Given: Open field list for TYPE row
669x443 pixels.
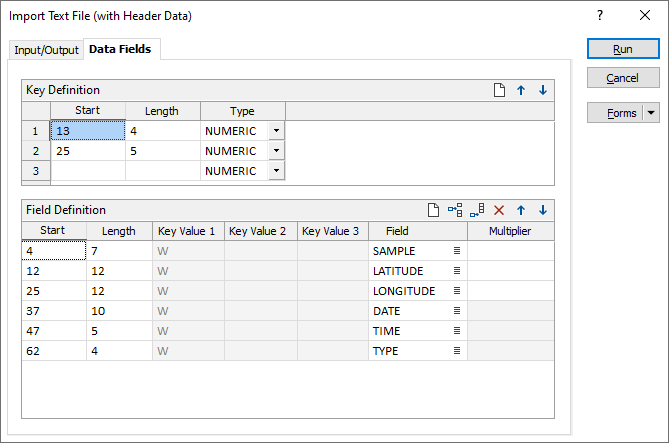Looking at the screenshot, I should click(457, 351).
